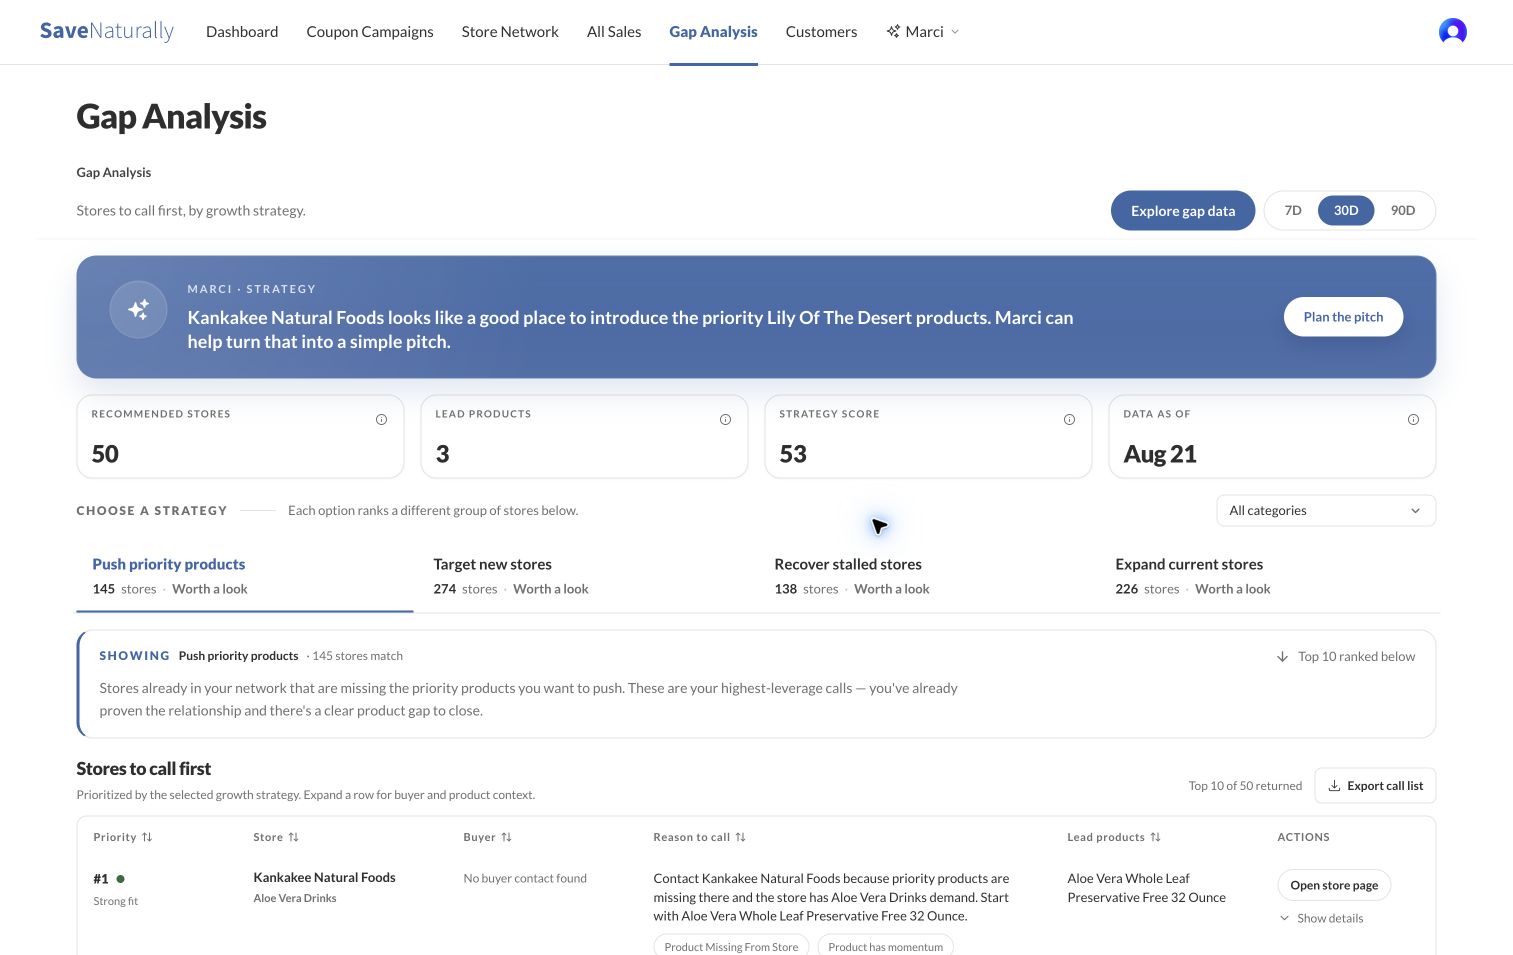Click the Lead Products value 3
The image size is (1513, 955).
442,454
